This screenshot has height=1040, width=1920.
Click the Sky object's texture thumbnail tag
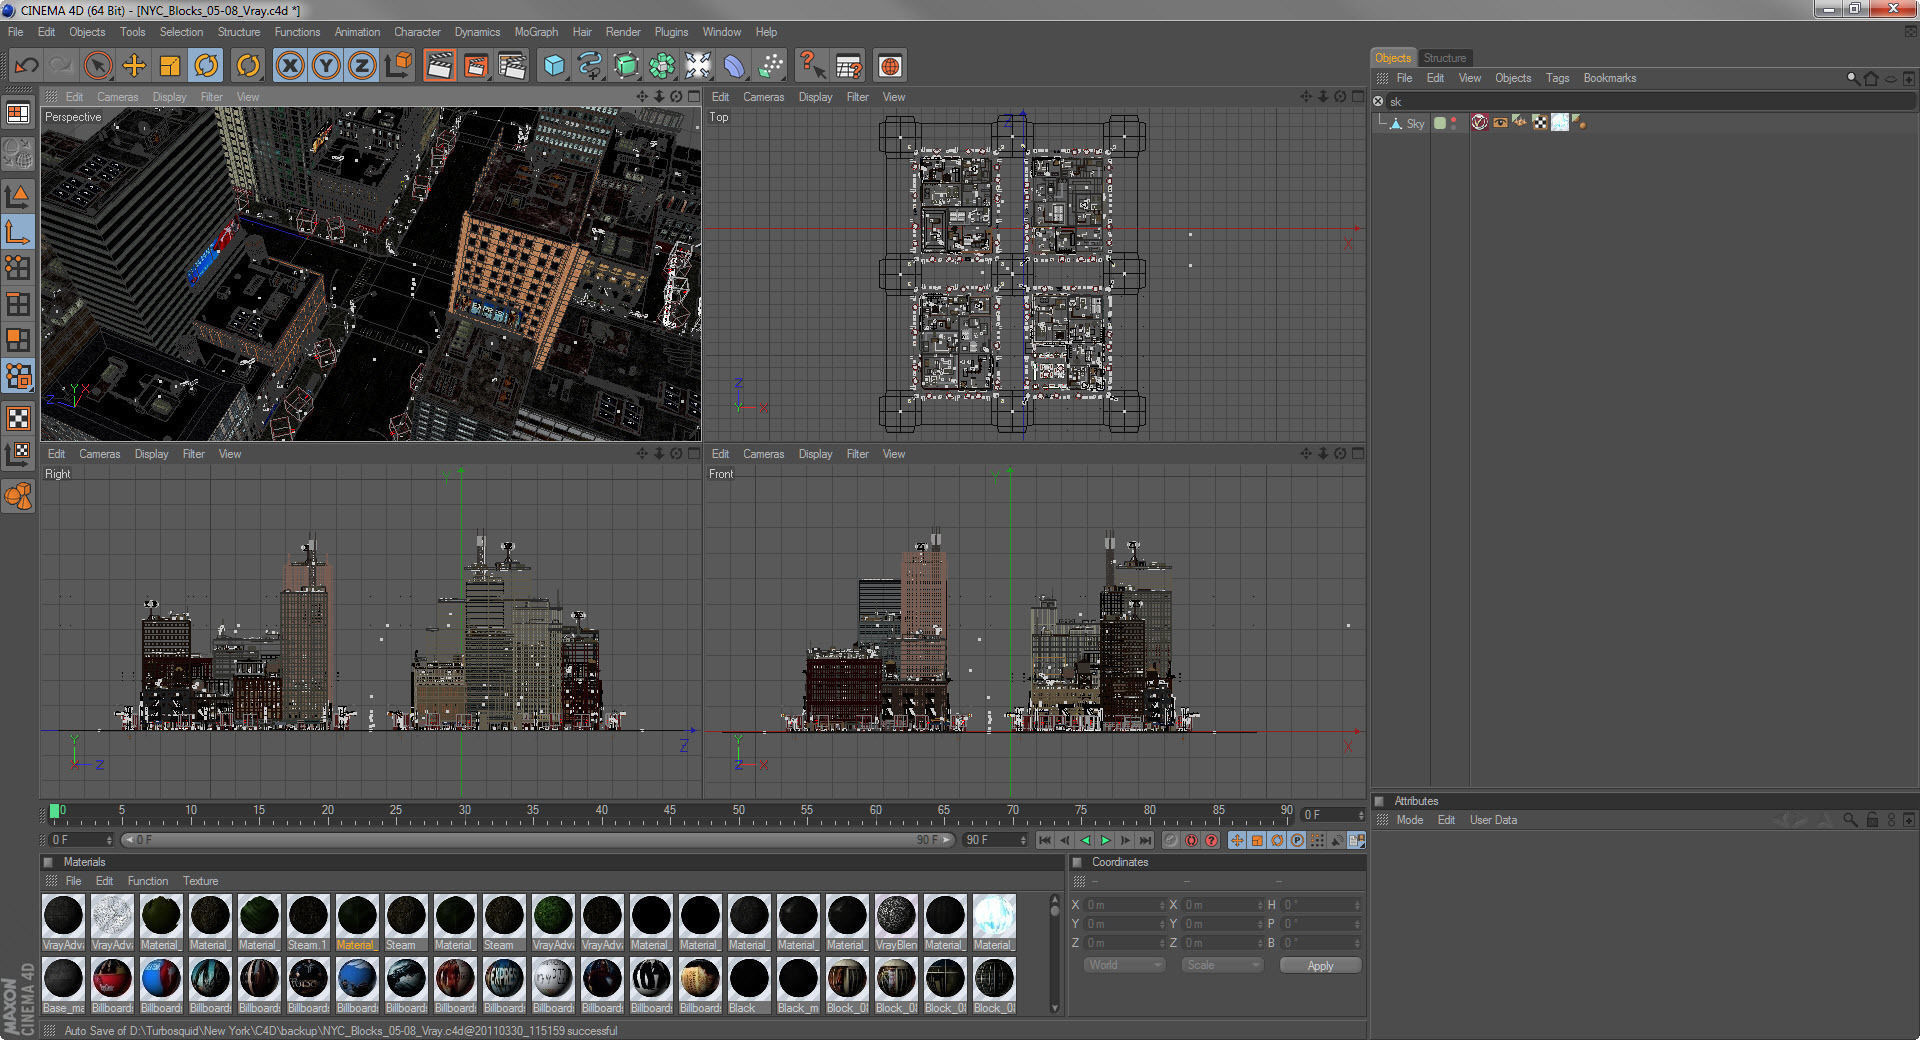(x=1560, y=122)
